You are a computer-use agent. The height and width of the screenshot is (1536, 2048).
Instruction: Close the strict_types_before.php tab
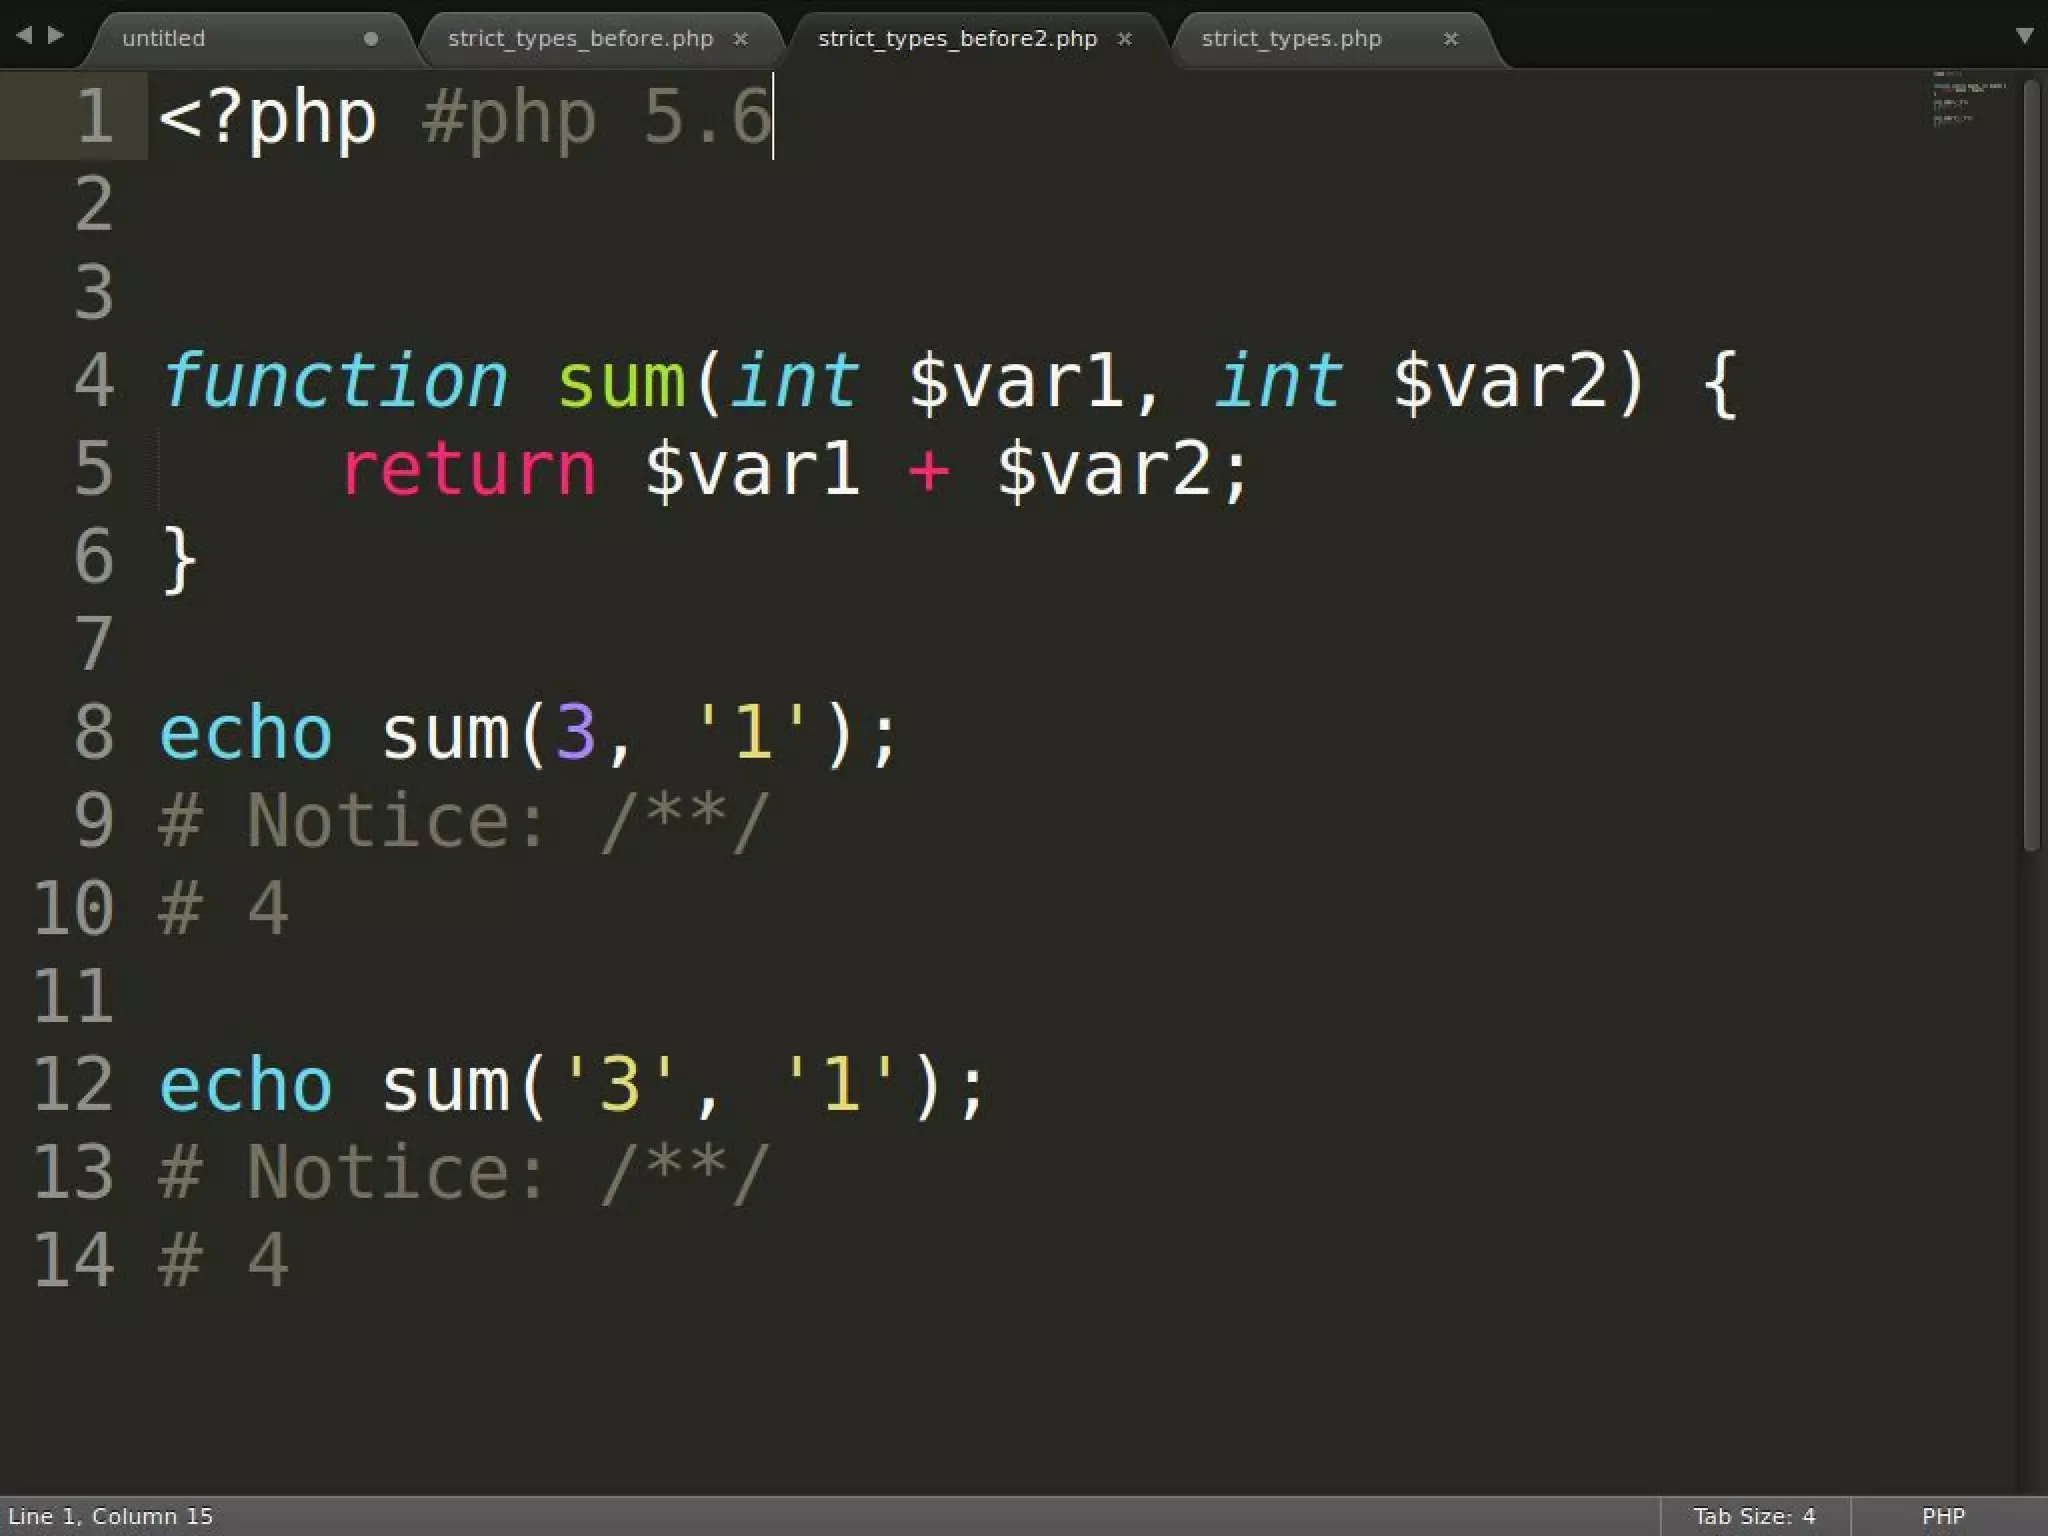(741, 39)
